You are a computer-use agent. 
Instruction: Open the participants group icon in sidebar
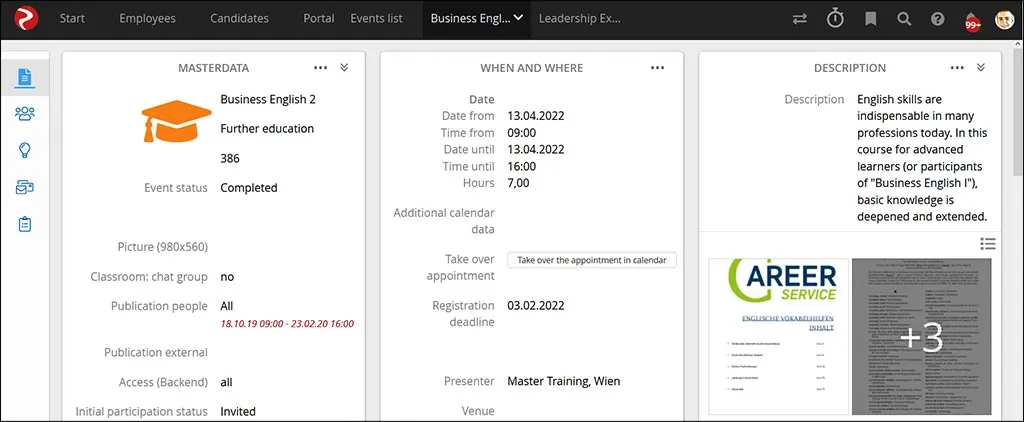24,114
